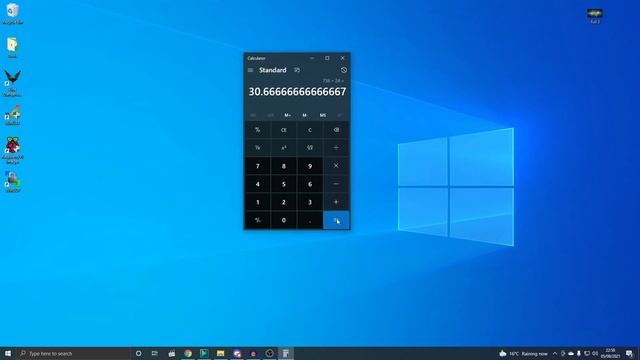Click the decimal point key
The width and height of the screenshot is (640, 360).
pyautogui.click(x=310, y=220)
